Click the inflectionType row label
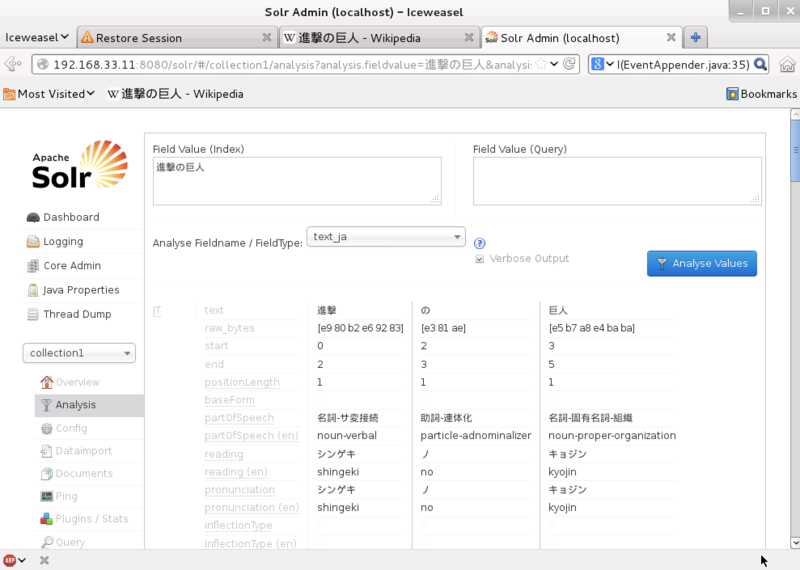This screenshot has height=570, width=800. (x=238, y=525)
